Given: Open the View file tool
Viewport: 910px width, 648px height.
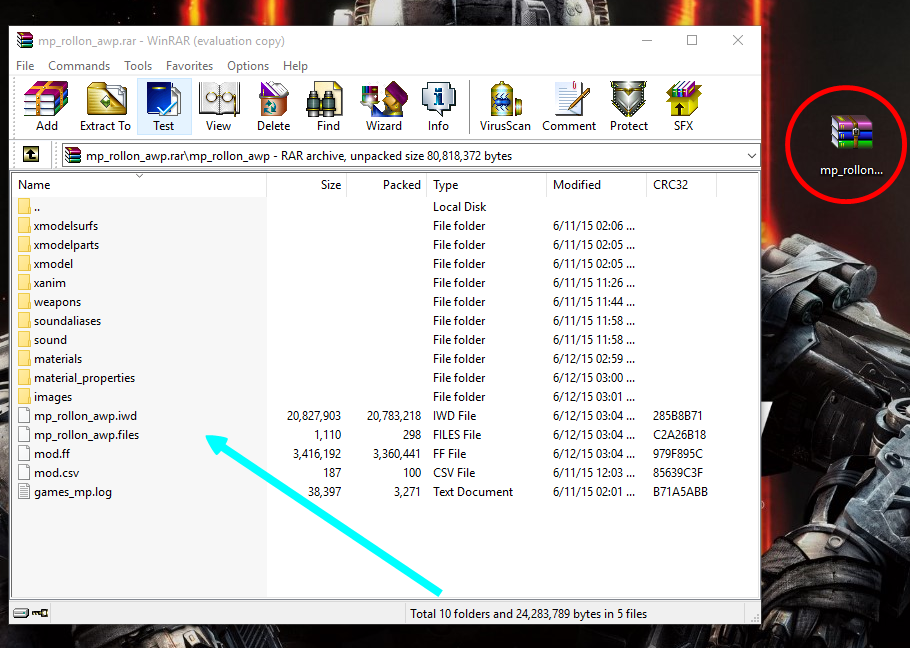Looking at the screenshot, I should pos(218,106).
